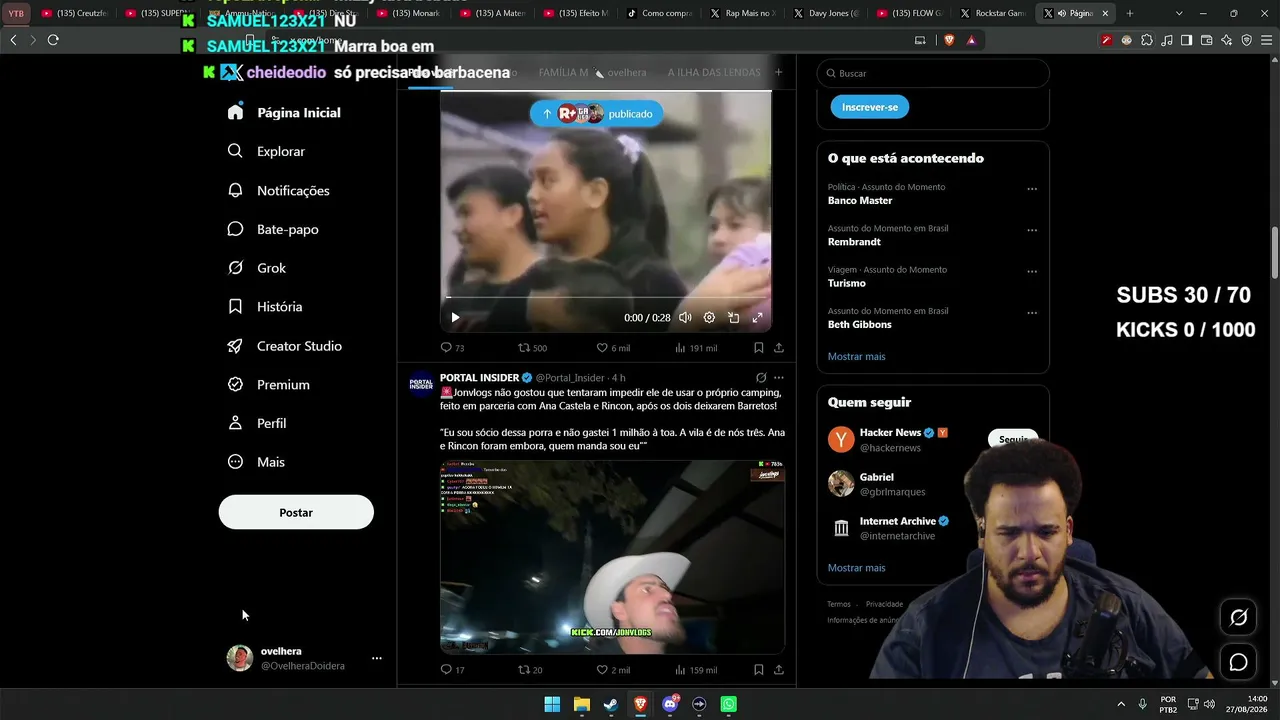Screen dimensions: 1280x720
Task: Open WhatsApp from the taskbar
Action: (x=729, y=704)
